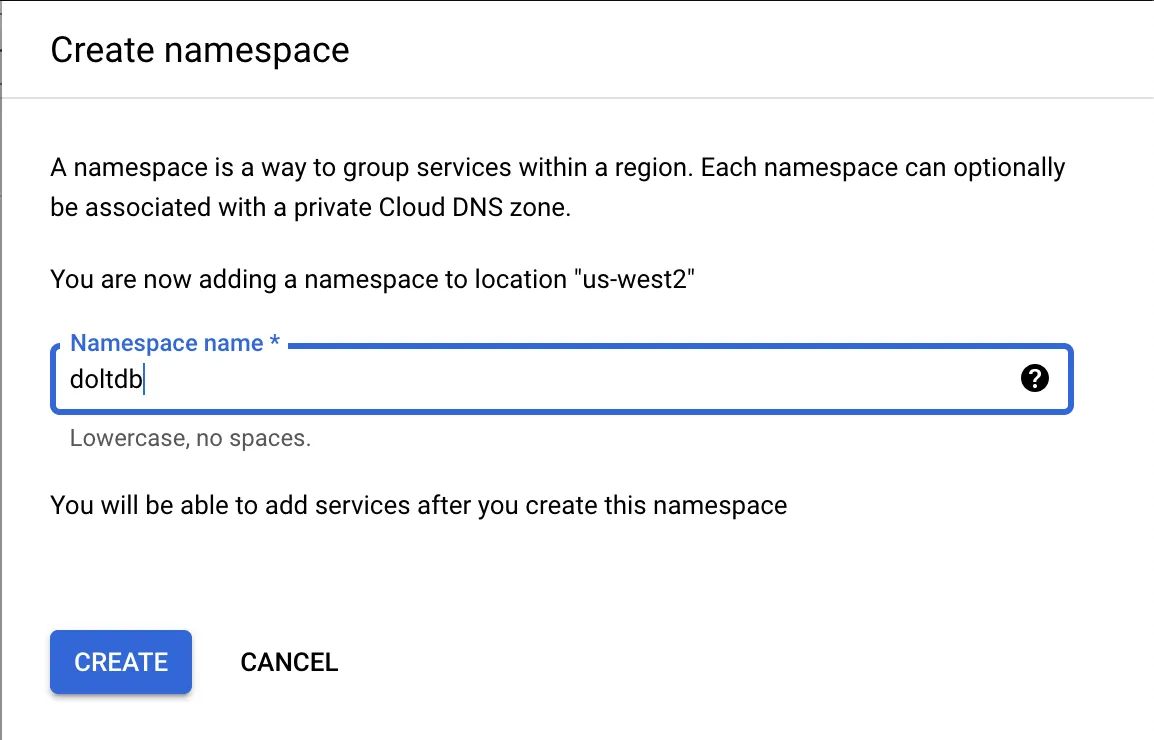Click the namespace description paragraph
This screenshot has width=1154, height=740.
click(556, 186)
